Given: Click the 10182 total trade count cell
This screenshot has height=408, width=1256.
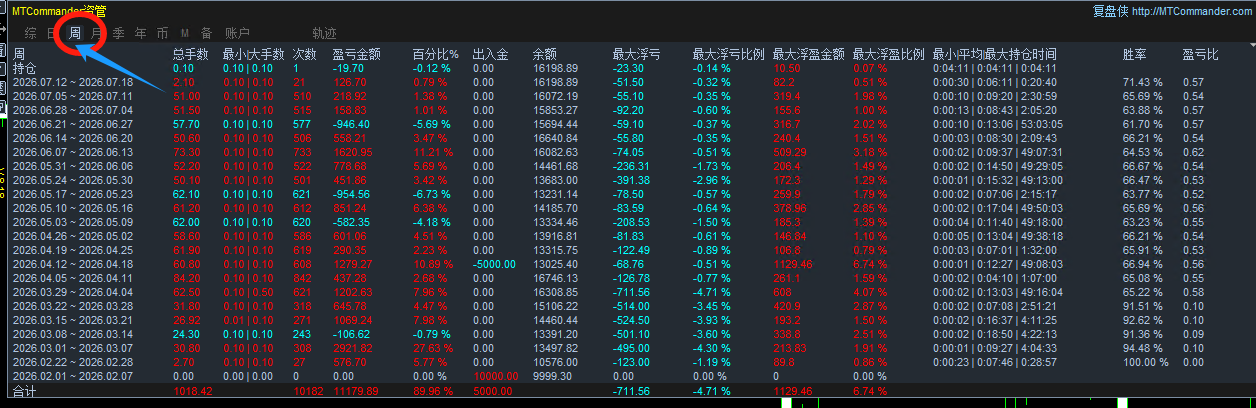Looking at the screenshot, I should pyautogui.click(x=308, y=390).
